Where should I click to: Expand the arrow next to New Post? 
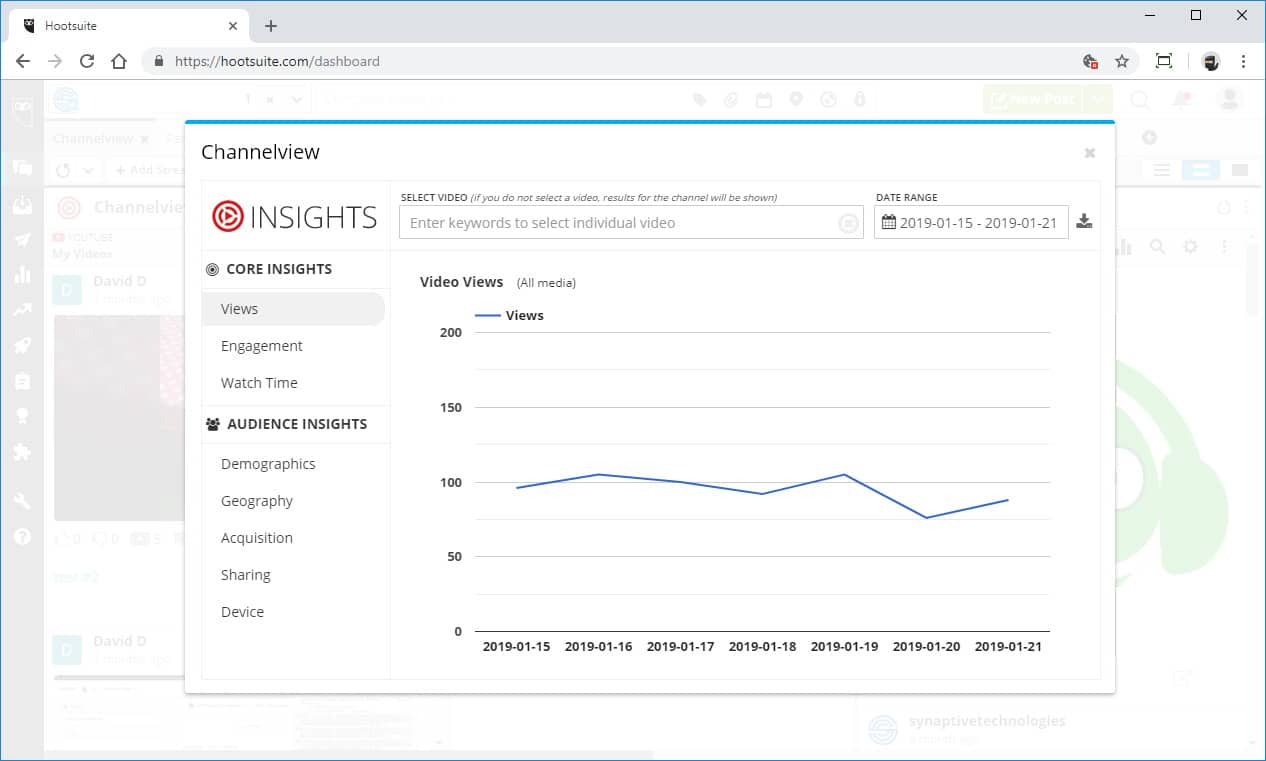pos(1099,99)
